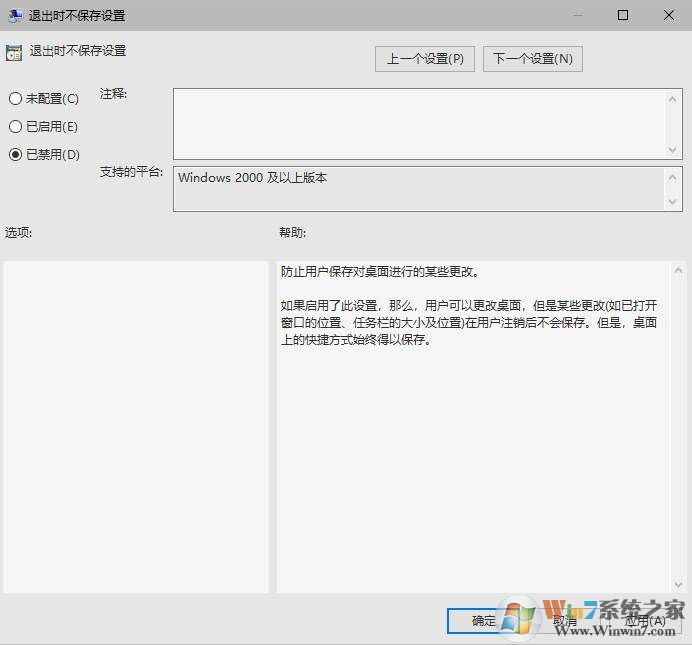
Task: Close the 退出时不保存设置 window
Action: pyautogui.click(x=669, y=16)
